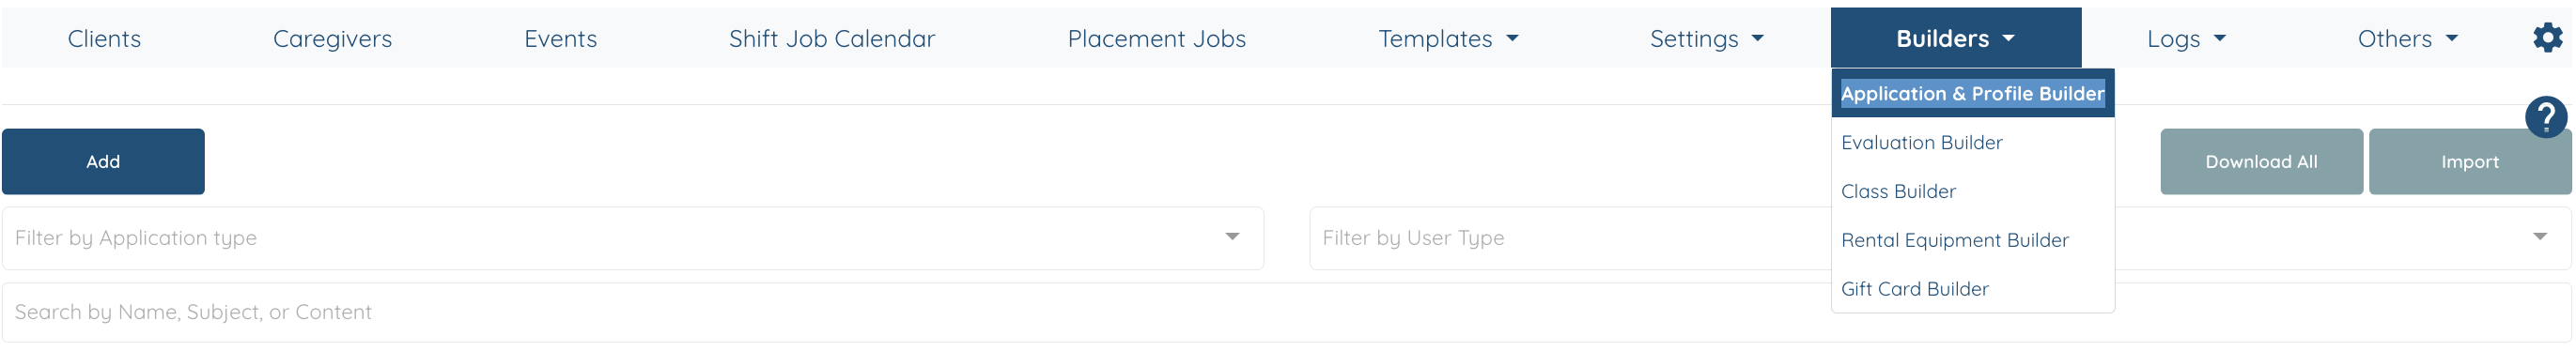The height and width of the screenshot is (351, 2576).
Task: Click the Import button
Action: [x=2469, y=162]
